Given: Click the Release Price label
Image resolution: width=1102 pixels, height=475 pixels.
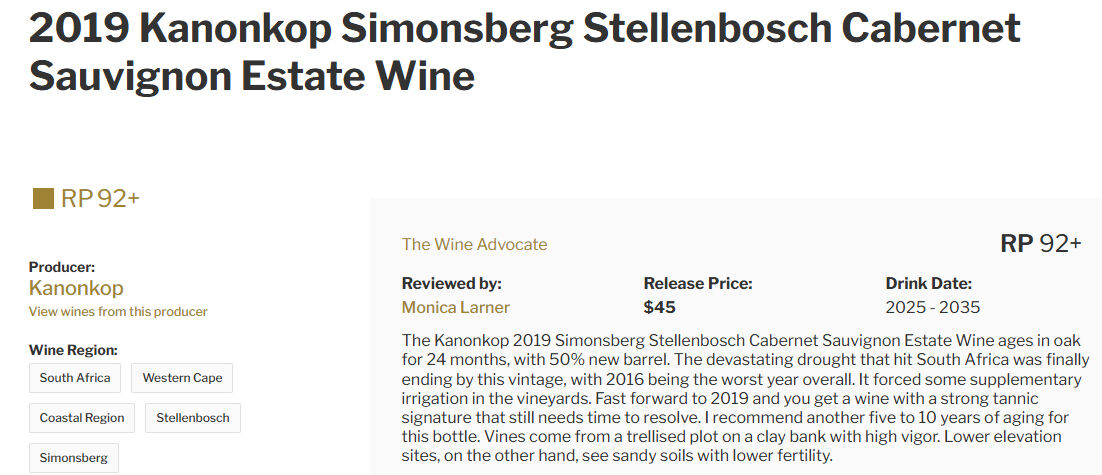Looking at the screenshot, I should (x=698, y=283).
